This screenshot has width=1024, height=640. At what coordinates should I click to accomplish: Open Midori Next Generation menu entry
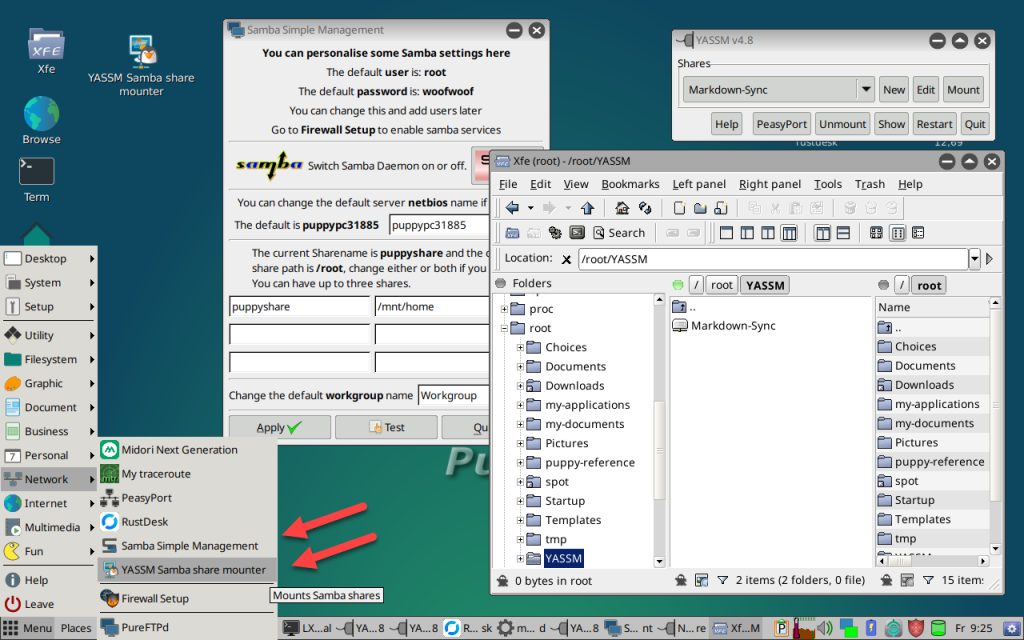(187, 450)
